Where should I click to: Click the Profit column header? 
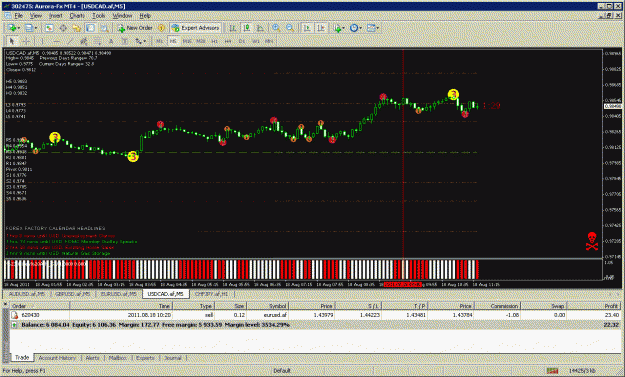click(594, 306)
